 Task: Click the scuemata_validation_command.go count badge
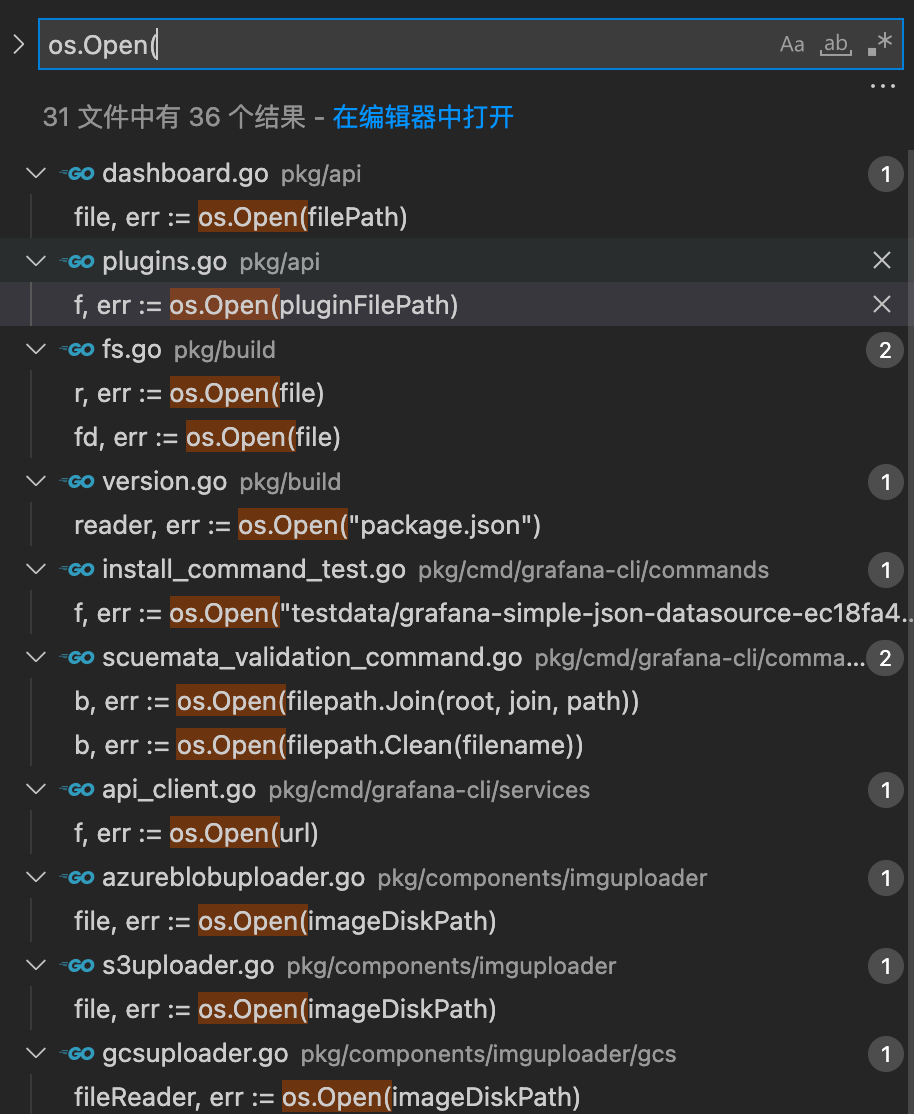tap(885, 658)
